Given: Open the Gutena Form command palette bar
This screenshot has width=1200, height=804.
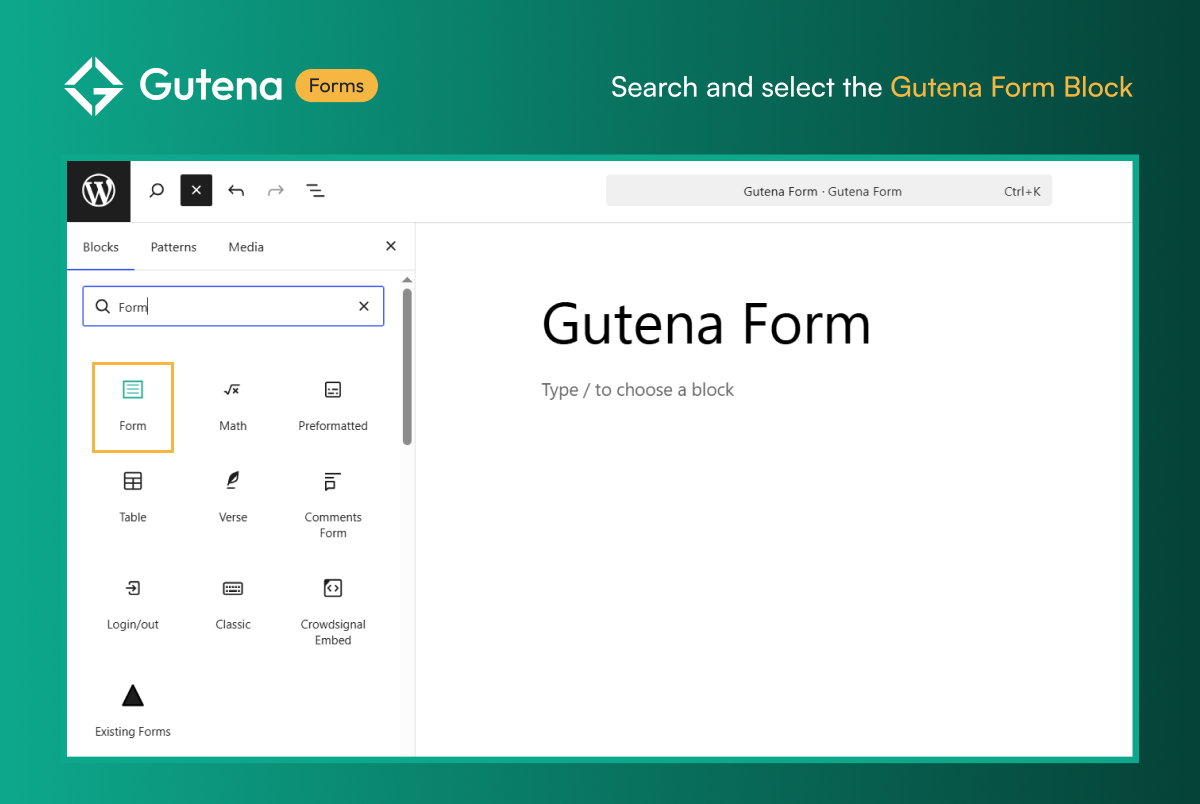Looking at the screenshot, I should (828, 191).
